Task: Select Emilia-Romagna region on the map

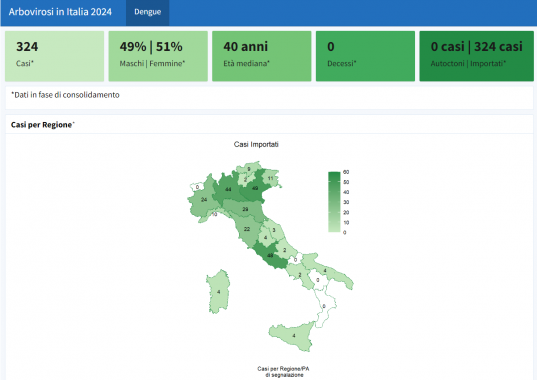Action: [245, 209]
